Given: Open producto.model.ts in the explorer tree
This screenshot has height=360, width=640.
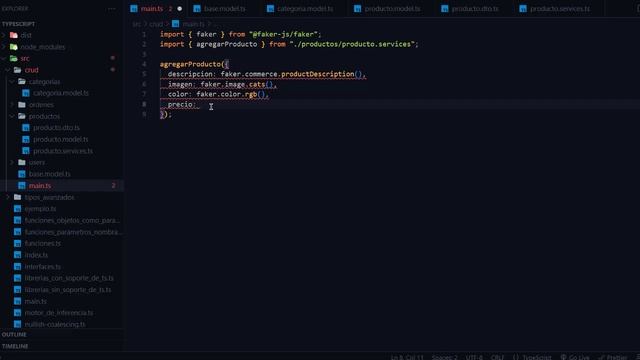Looking at the screenshot, I should (60, 139).
